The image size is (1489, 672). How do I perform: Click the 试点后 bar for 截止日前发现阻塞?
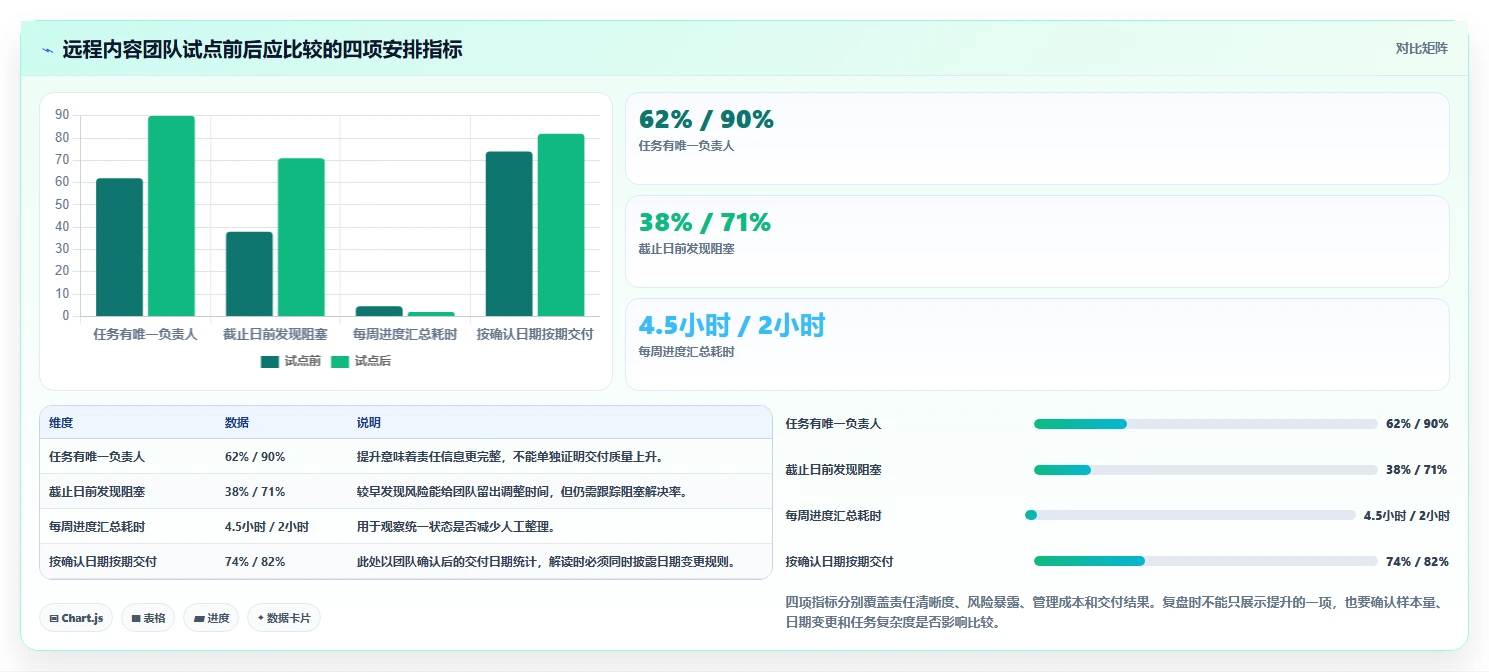pyautogui.click(x=301, y=237)
